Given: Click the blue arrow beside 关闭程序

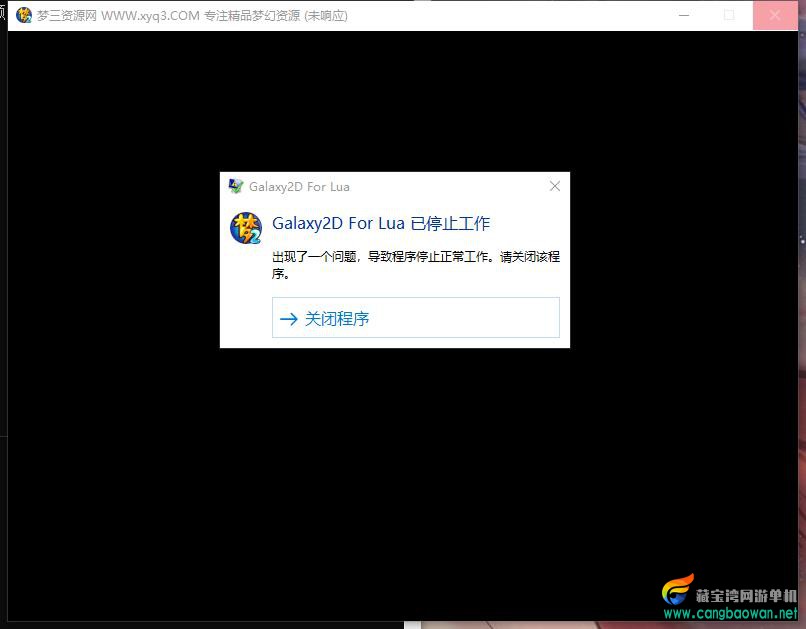Looking at the screenshot, I should tap(288, 319).
